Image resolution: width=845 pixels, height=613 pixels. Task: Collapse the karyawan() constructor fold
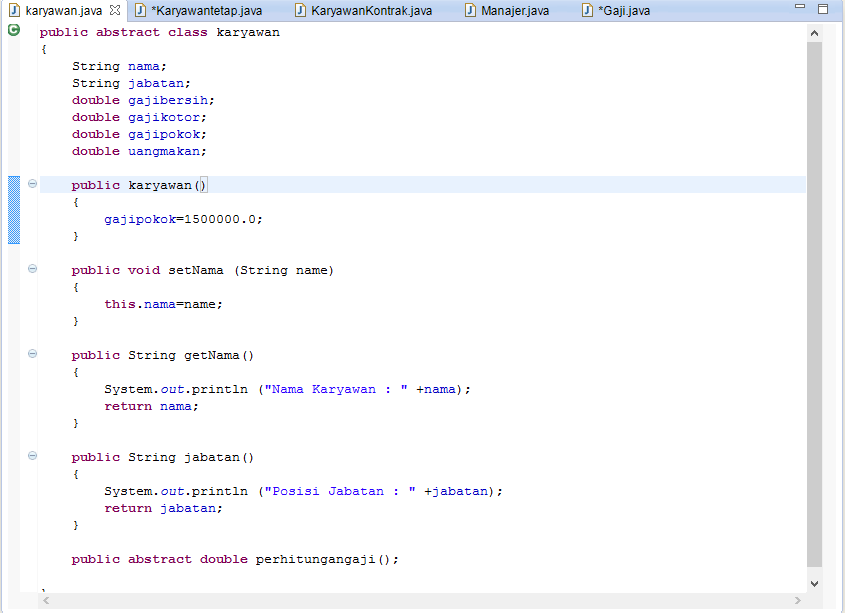point(31,184)
